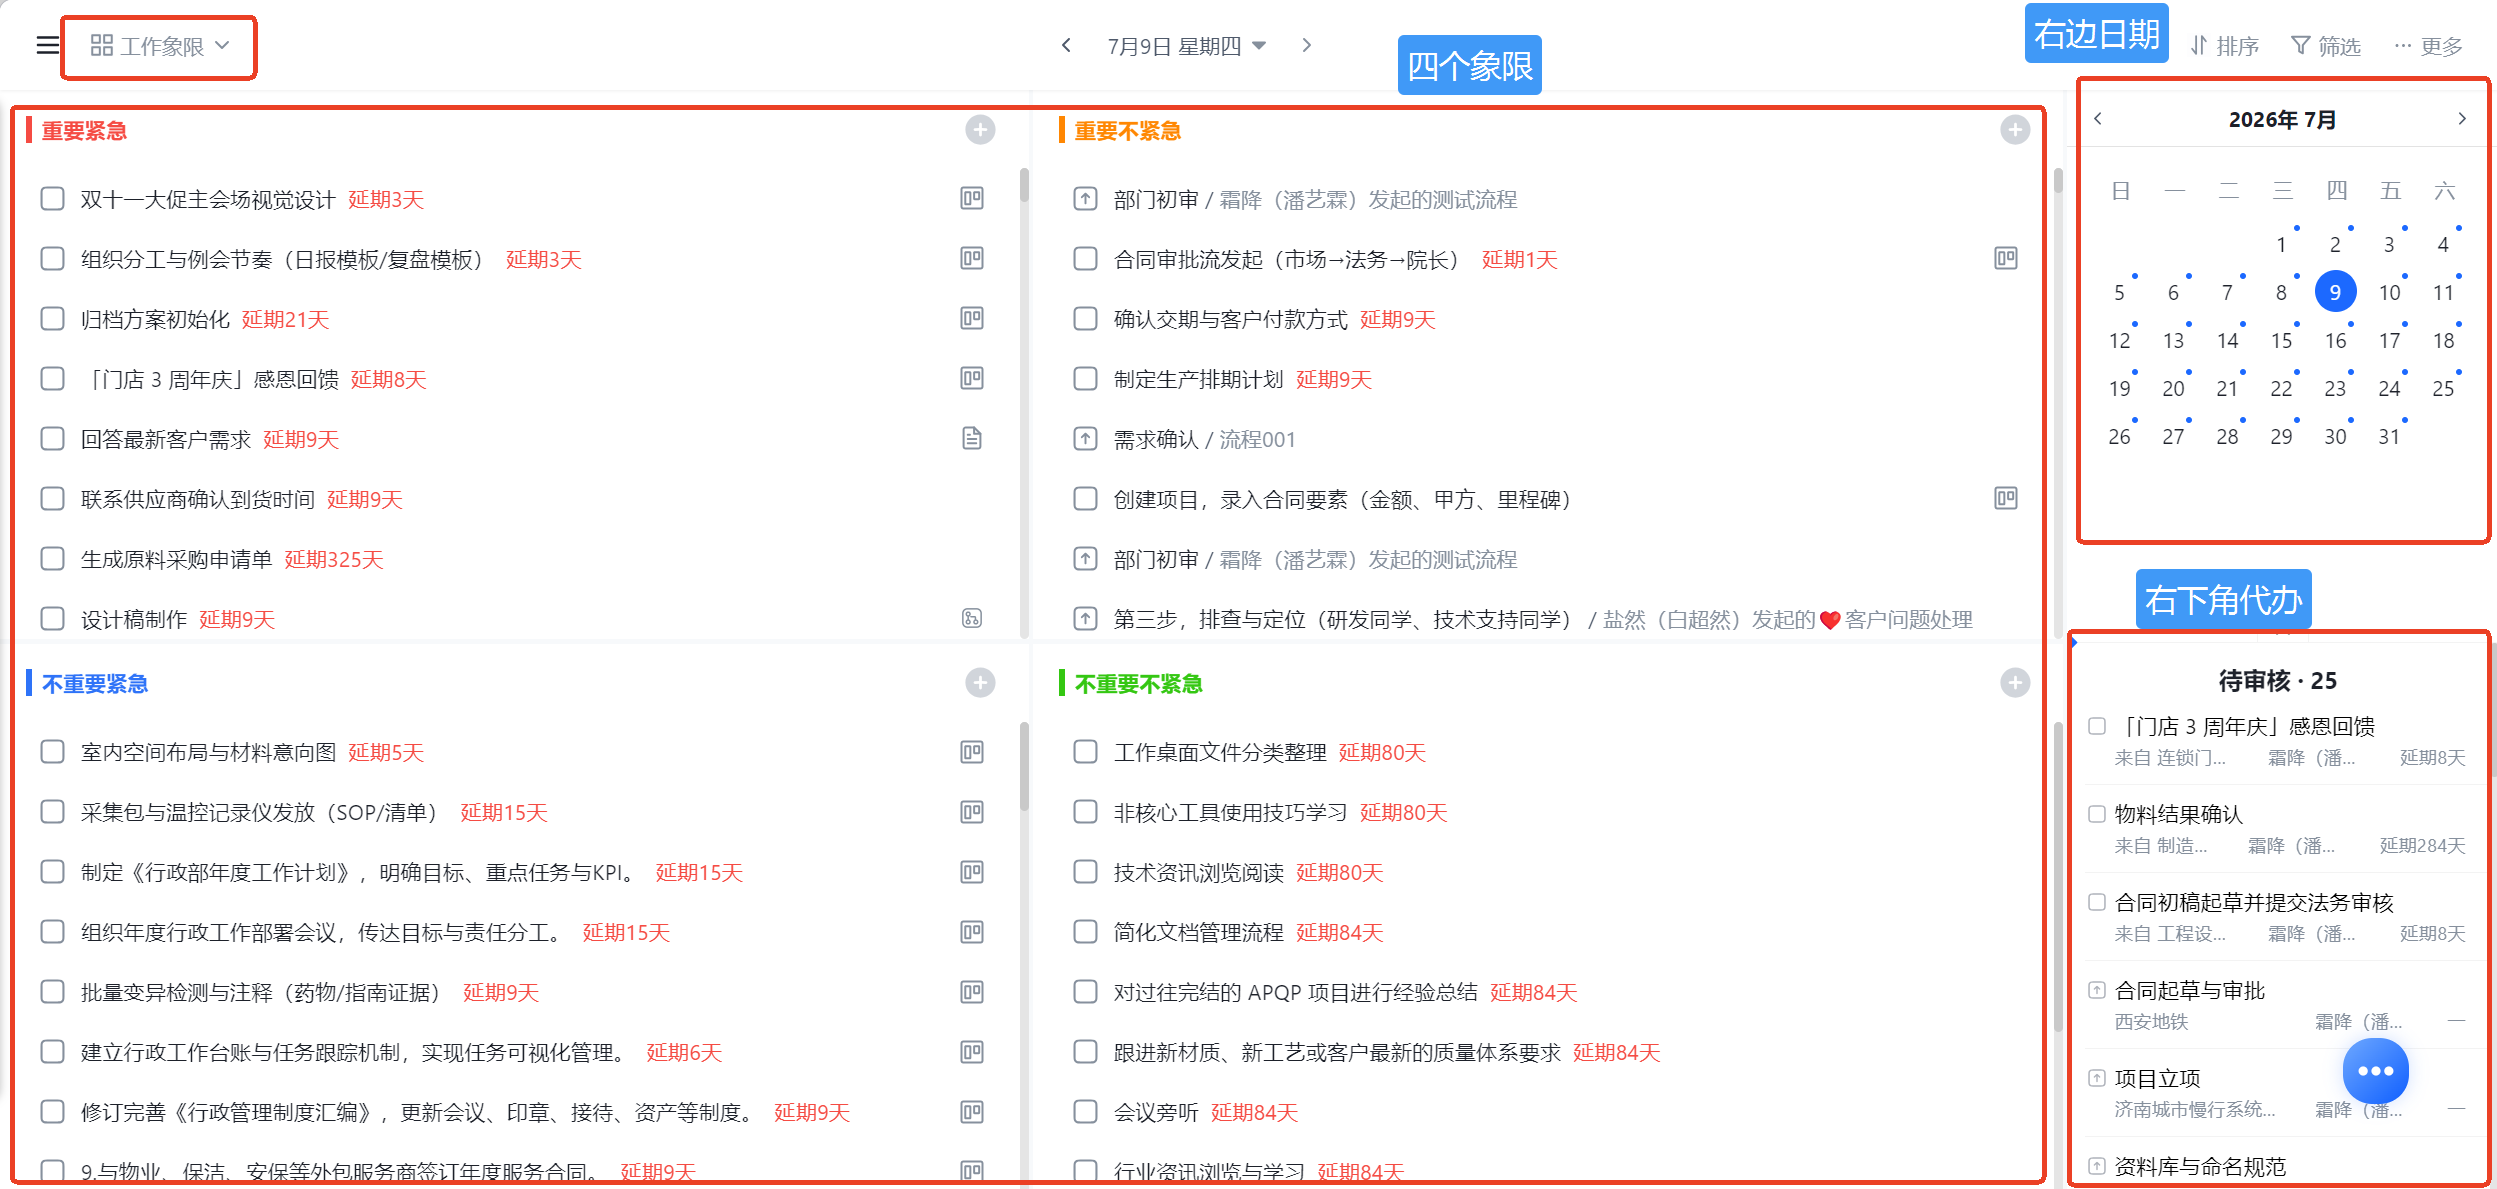This screenshot has width=2497, height=1189.
Task: Open board icon for 归档方案初始化
Action: [x=972, y=318]
